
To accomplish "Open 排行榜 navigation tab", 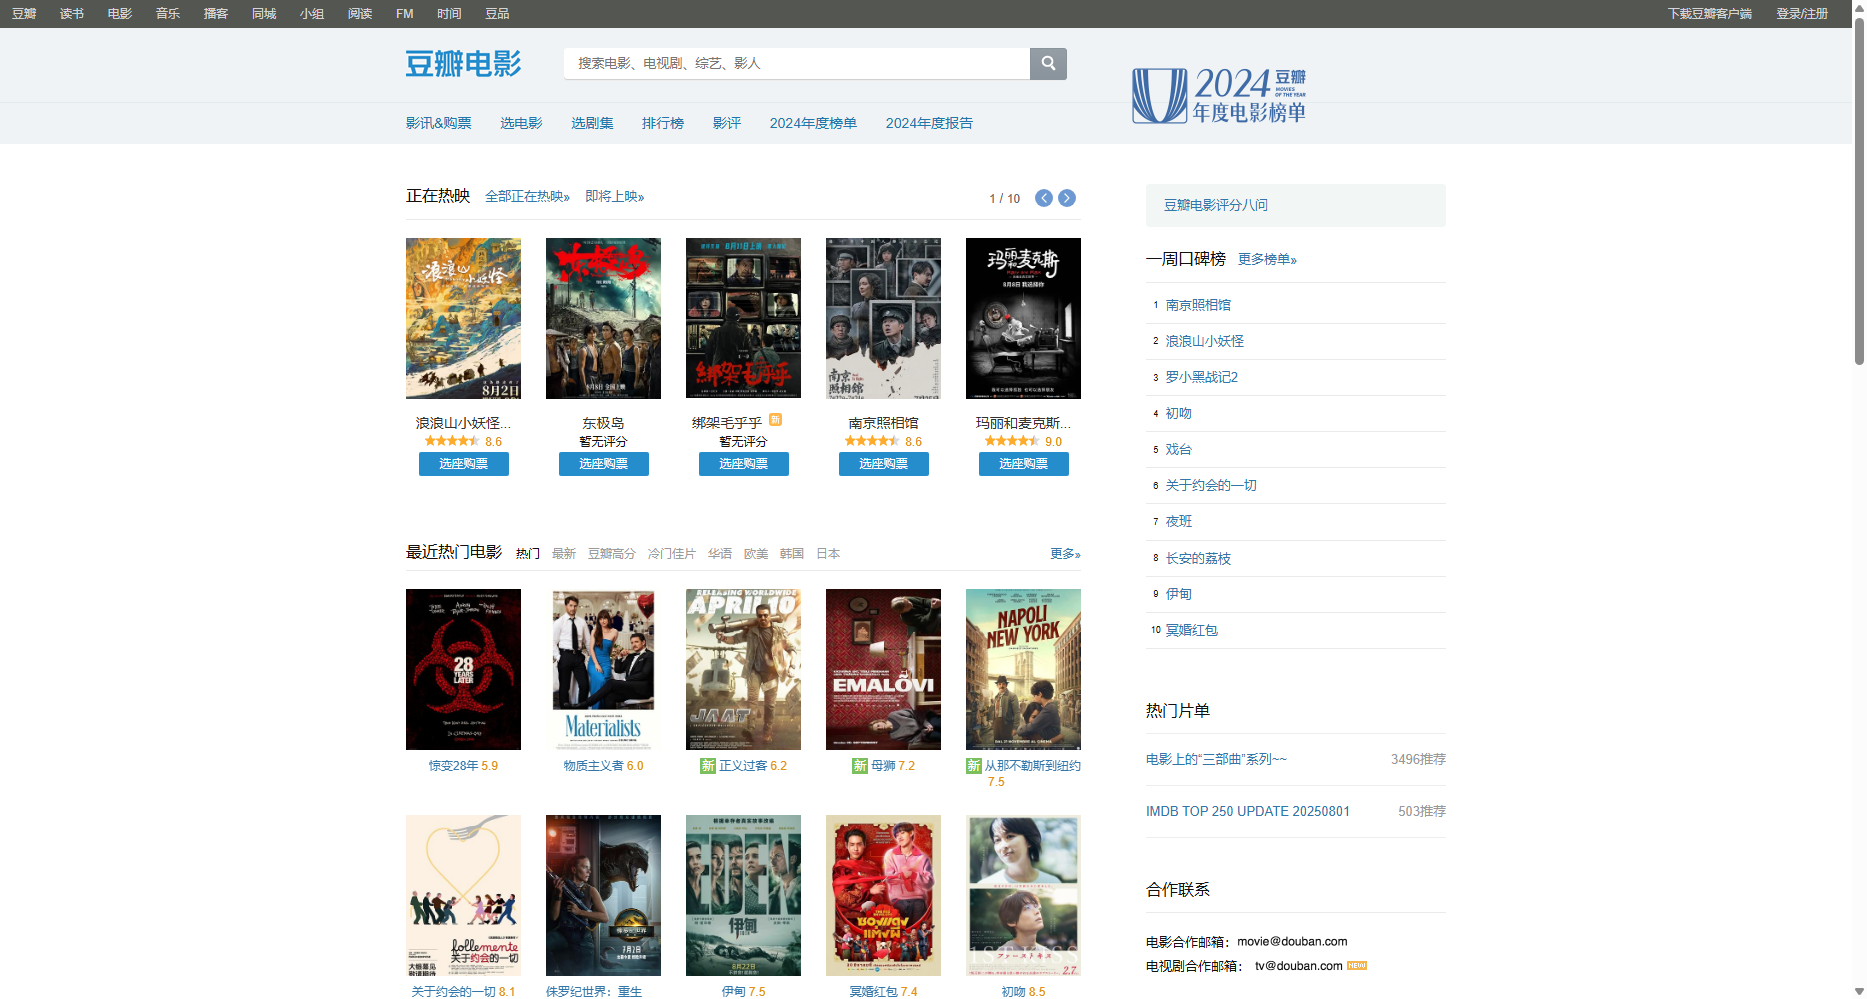I will pos(663,123).
